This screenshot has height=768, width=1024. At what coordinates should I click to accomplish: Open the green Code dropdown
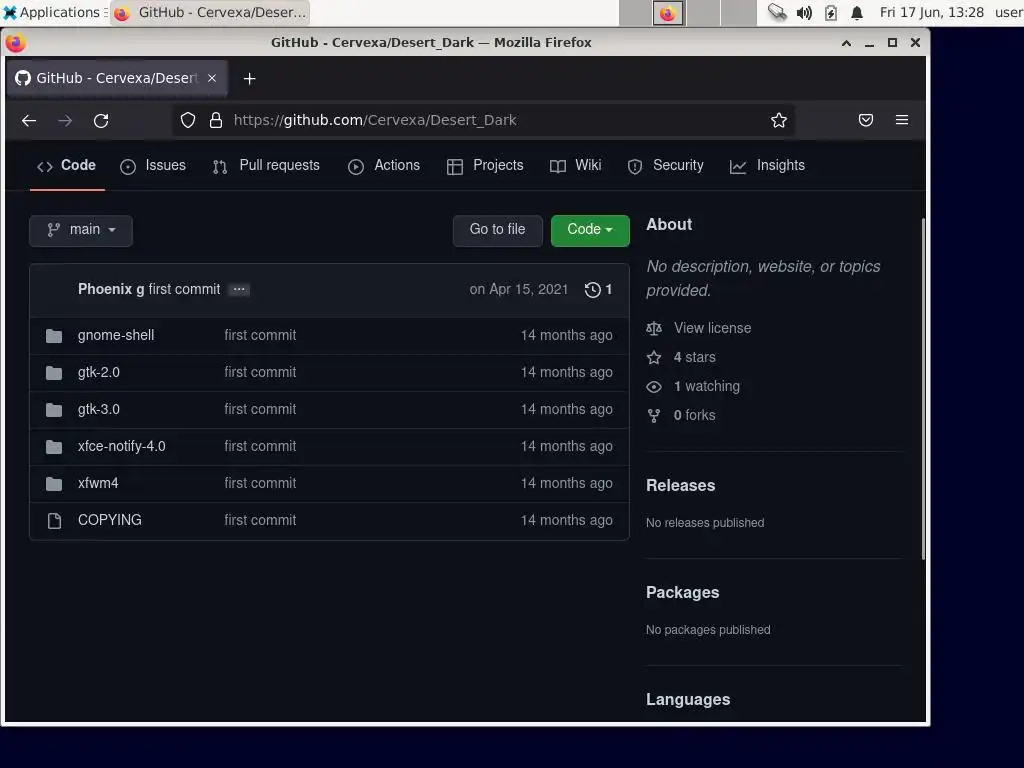pos(590,230)
